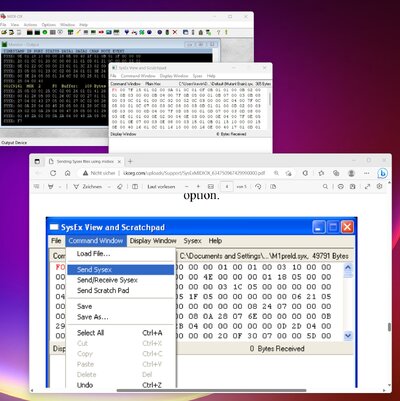Activate the Zeichnen draw tool
Viewport: 400px width, 401px height.
[88, 186]
